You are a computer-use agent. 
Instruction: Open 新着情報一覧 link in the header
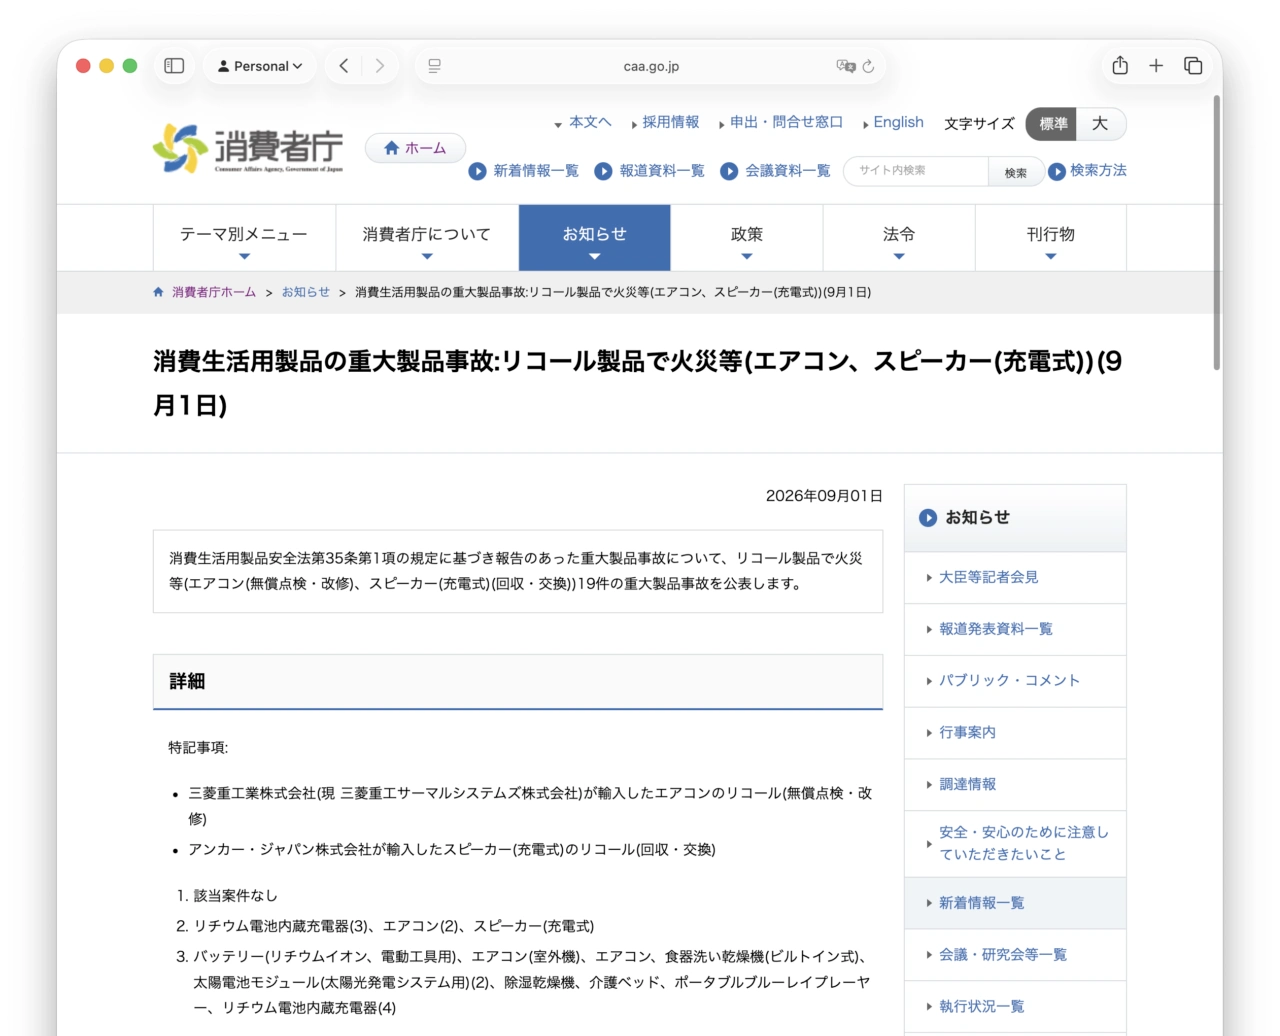[x=536, y=171]
